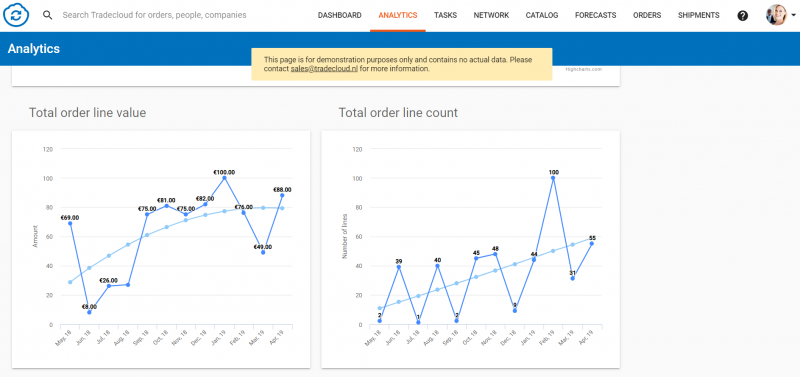The width and height of the screenshot is (800, 377).
Task: Open the Dashboard menu item
Action: click(340, 15)
